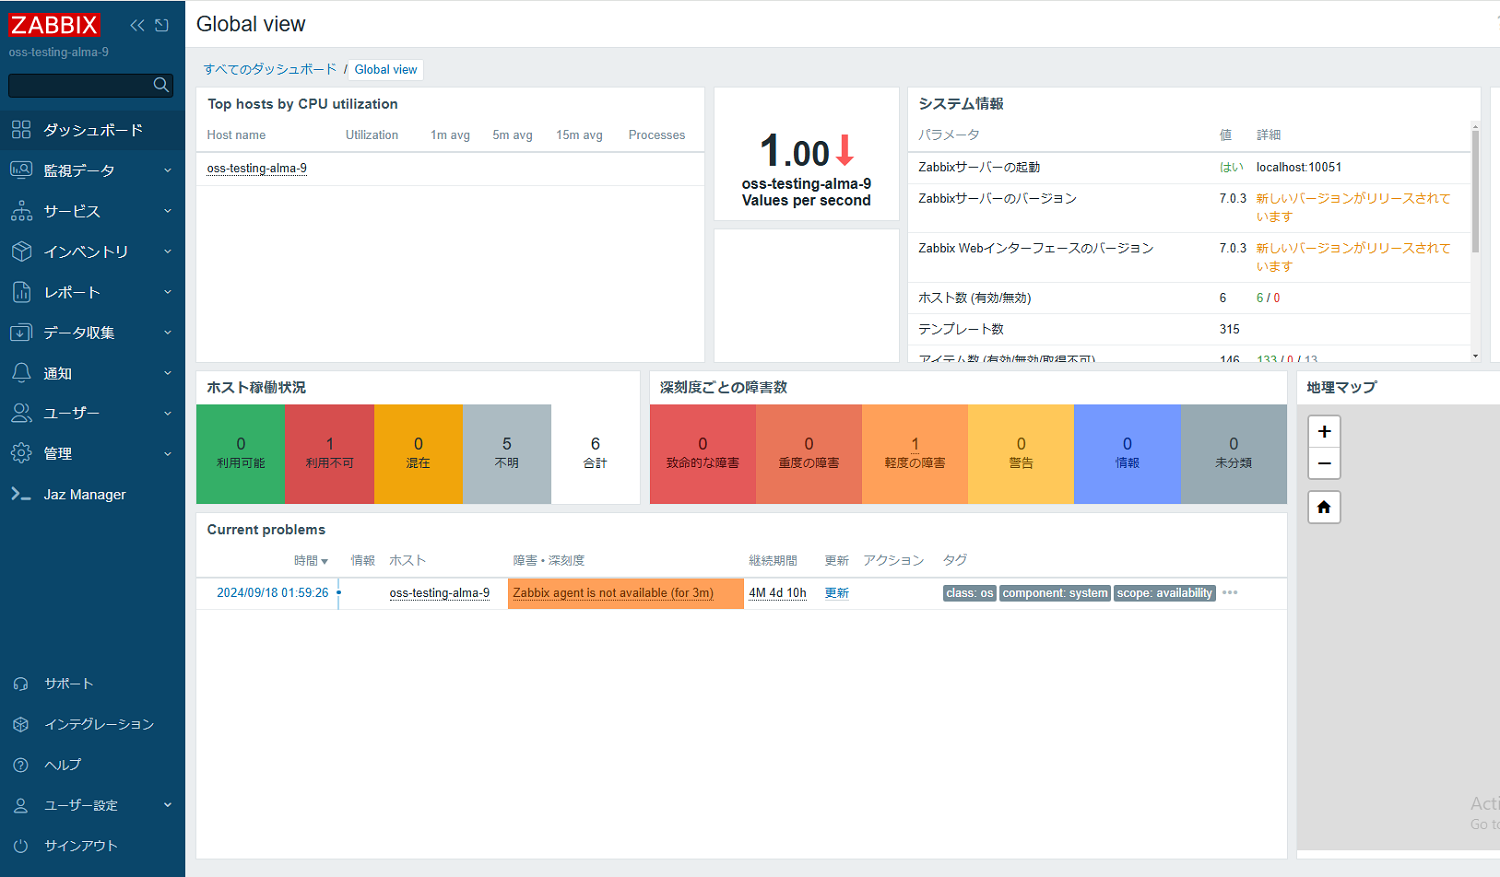Go to すべてのダッシュボード breadcrumb link
The image size is (1500, 877).
pyautogui.click(x=270, y=70)
